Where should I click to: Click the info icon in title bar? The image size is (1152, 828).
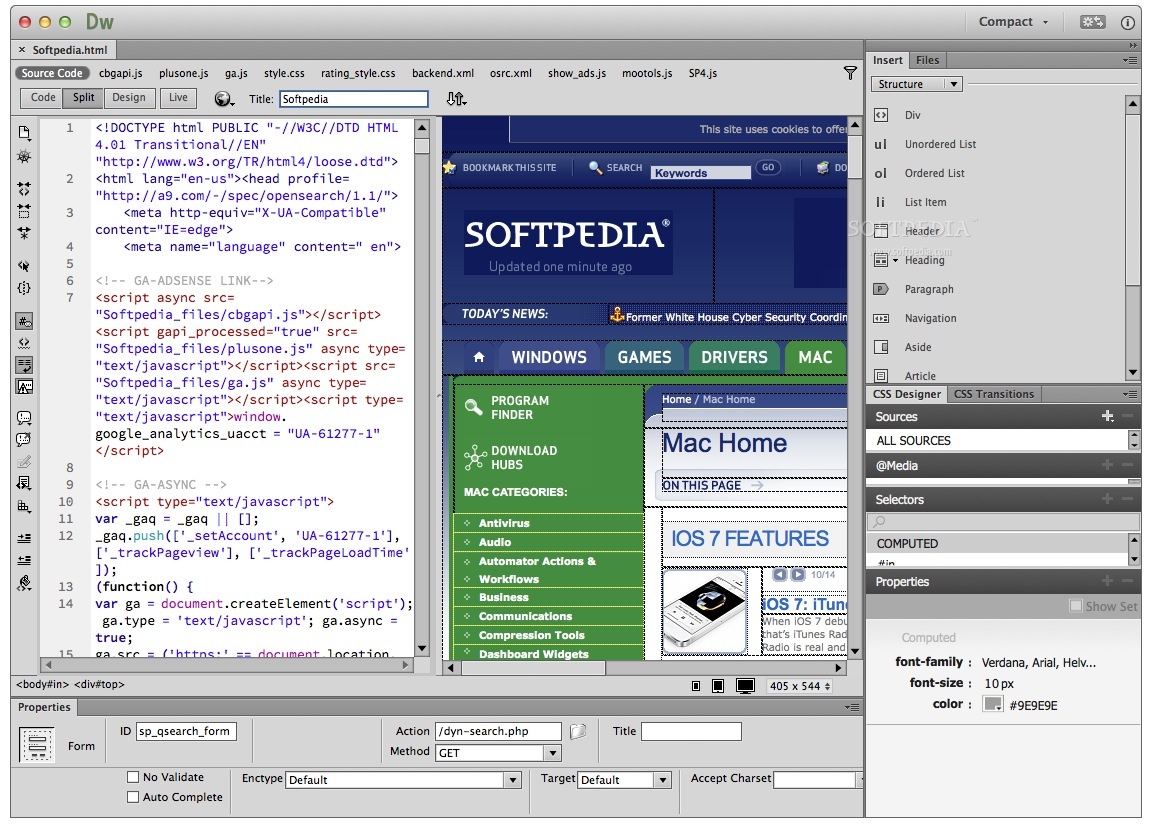tap(1128, 23)
